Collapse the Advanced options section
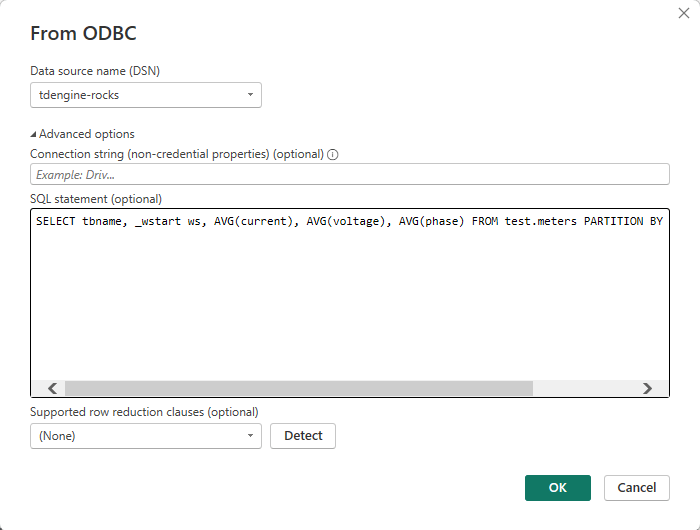 82,134
